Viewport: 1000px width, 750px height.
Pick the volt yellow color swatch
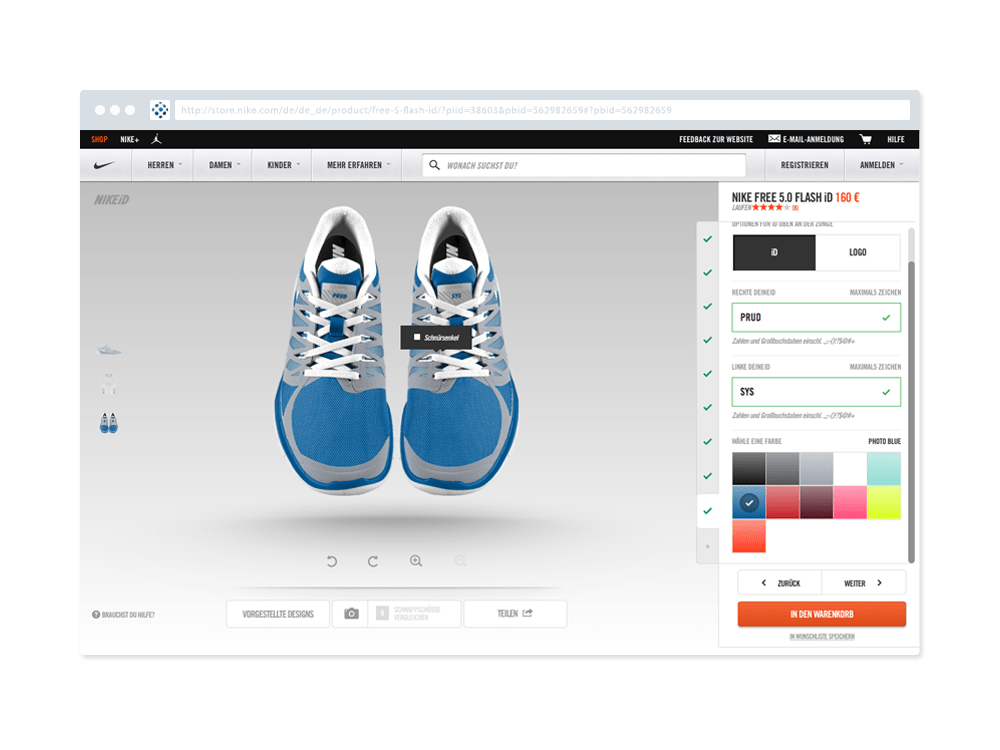pos(884,503)
